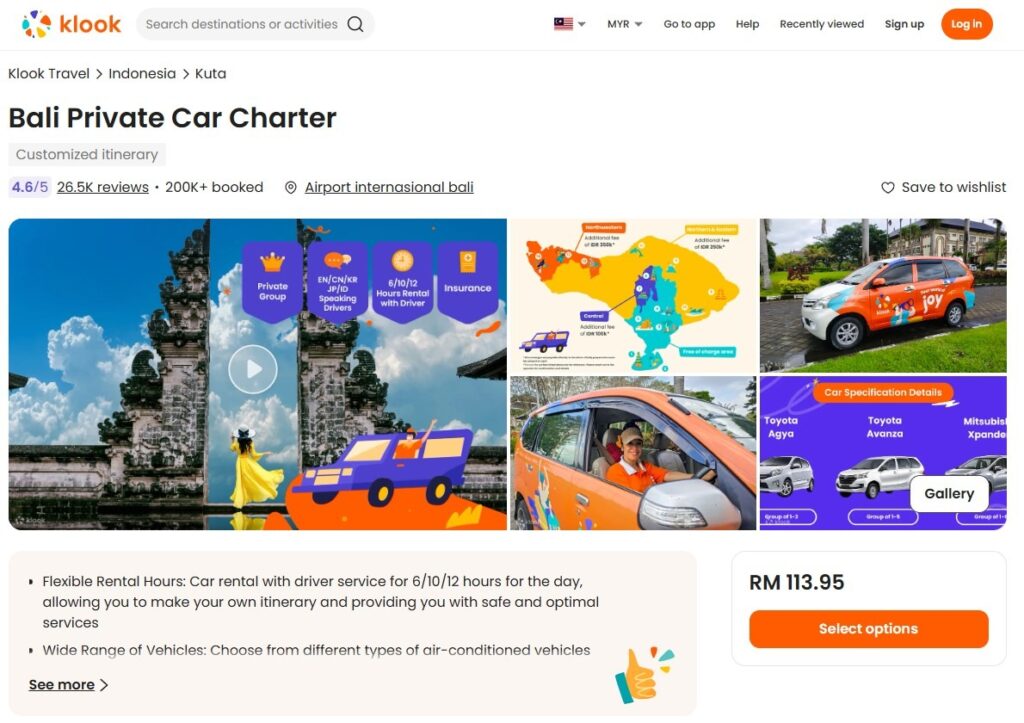Open the Bali map area thumbnail
Image resolution: width=1024 pixels, height=723 pixels.
click(633, 296)
